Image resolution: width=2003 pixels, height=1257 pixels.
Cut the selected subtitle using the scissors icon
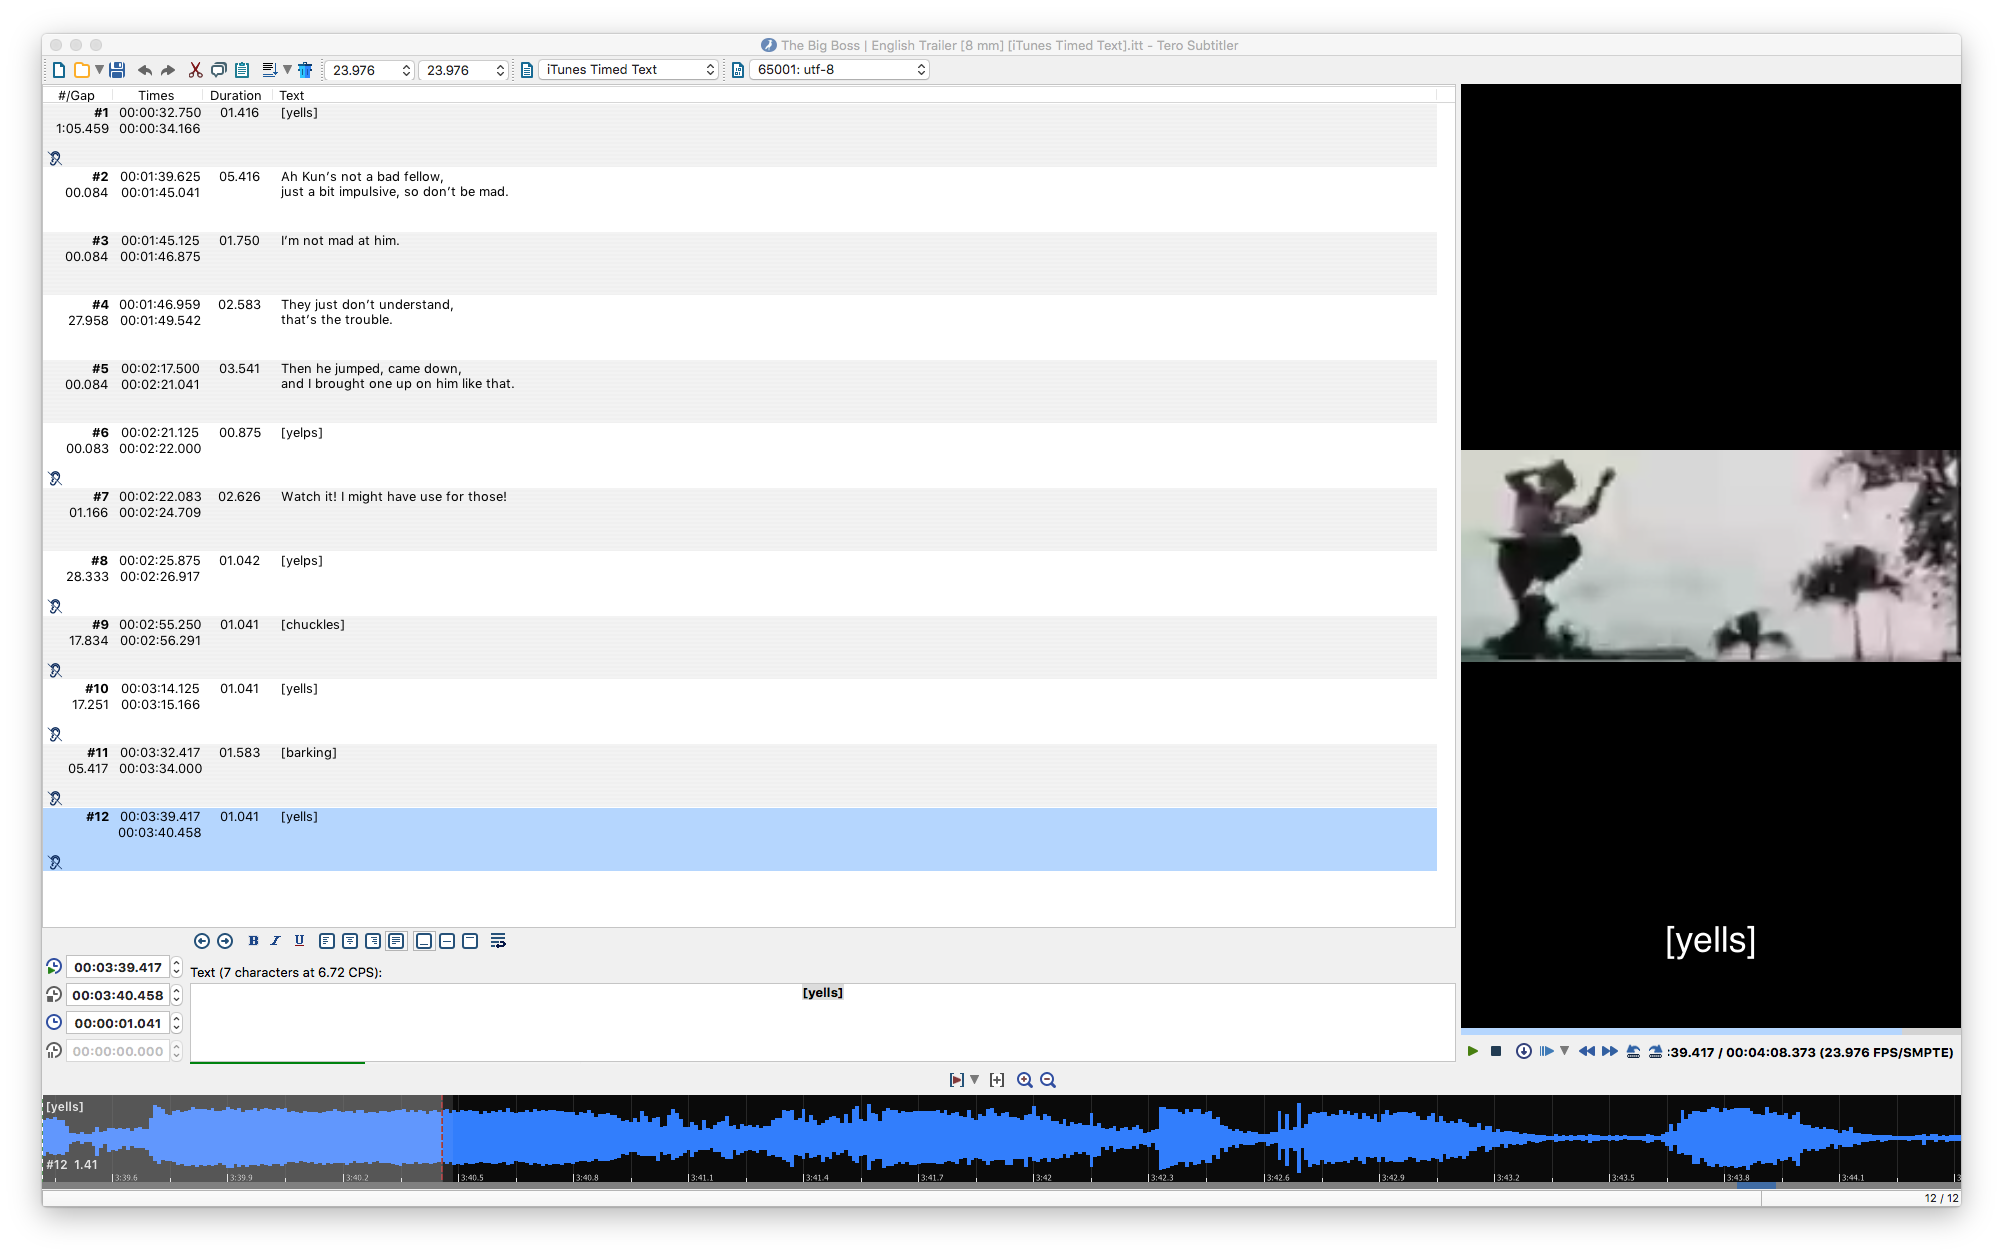pyautogui.click(x=195, y=70)
